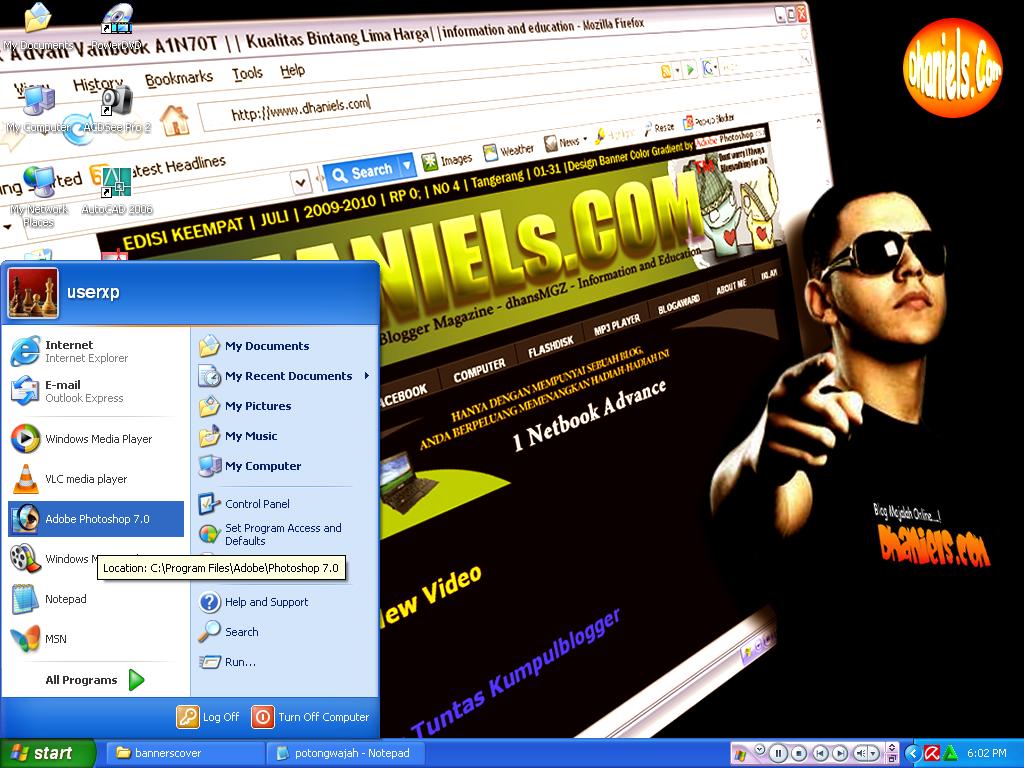1024x768 pixels.
Task: Expand hidden system tray icons
Action: (913, 754)
